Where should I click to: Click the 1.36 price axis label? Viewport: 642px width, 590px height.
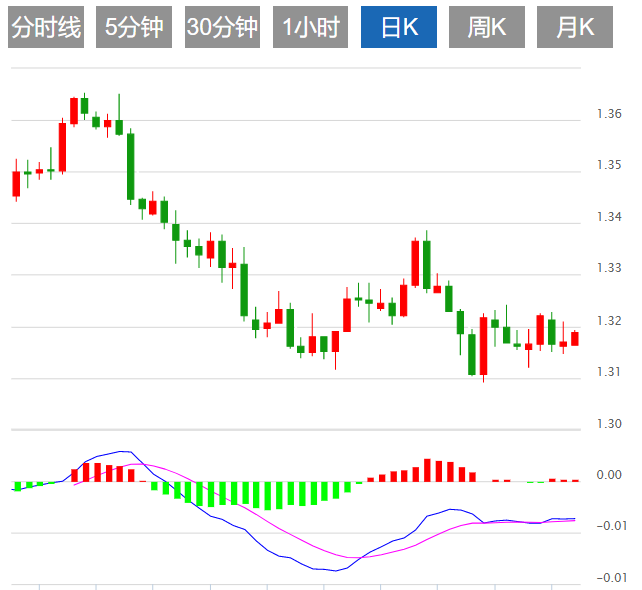click(609, 113)
